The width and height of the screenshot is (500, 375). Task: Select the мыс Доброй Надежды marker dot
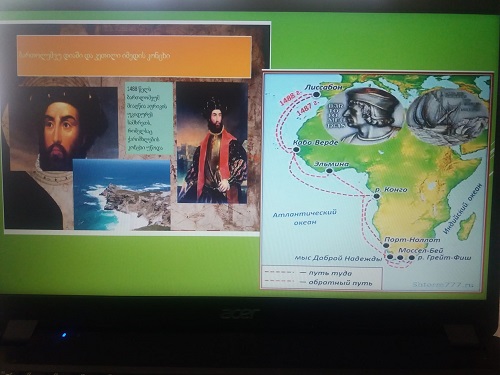pos(390,257)
